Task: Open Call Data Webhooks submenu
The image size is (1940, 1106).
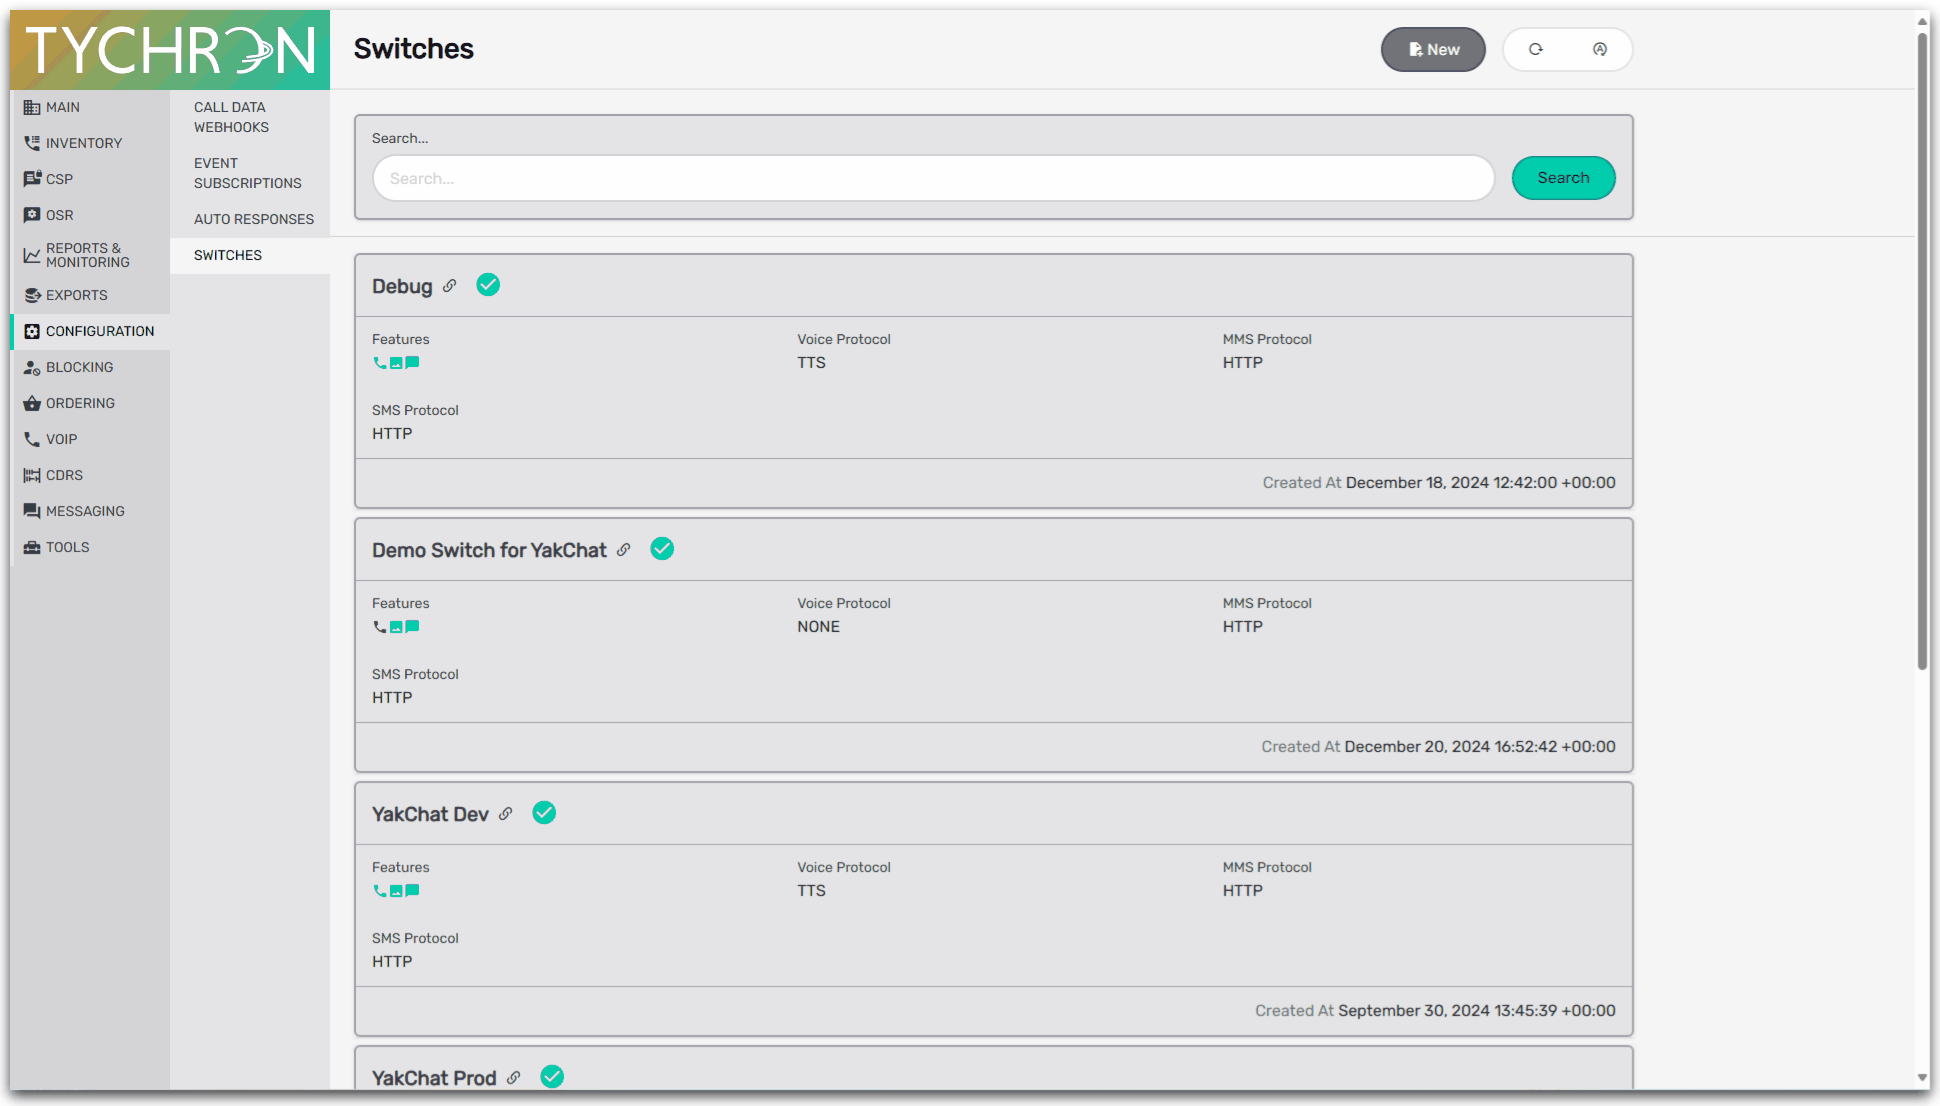Action: (250, 117)
